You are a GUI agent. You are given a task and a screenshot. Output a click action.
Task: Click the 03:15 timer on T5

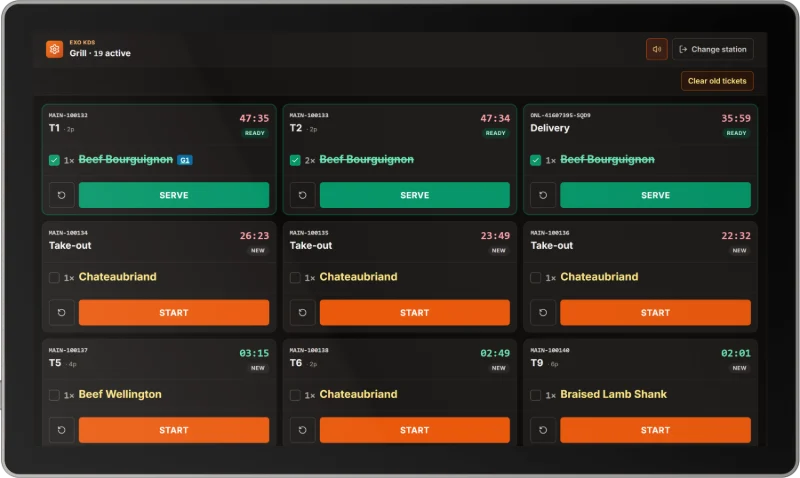pos(254,353)
